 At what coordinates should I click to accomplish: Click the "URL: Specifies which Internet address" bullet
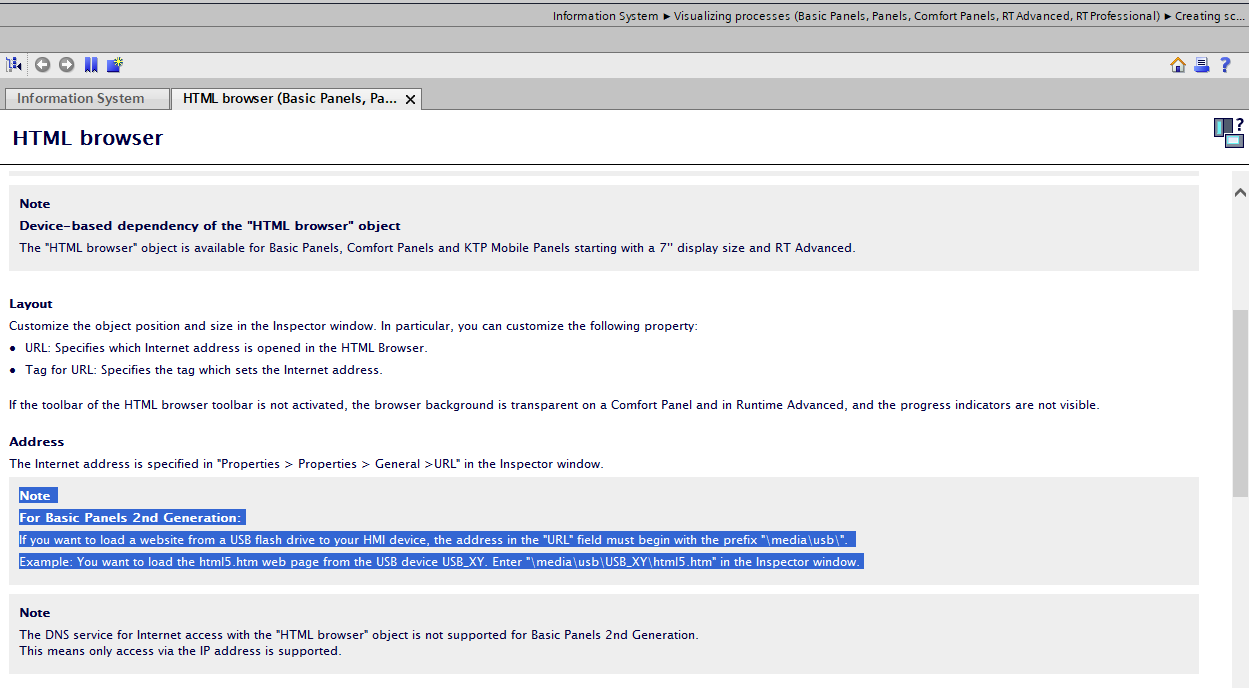(x=226, y=348)
